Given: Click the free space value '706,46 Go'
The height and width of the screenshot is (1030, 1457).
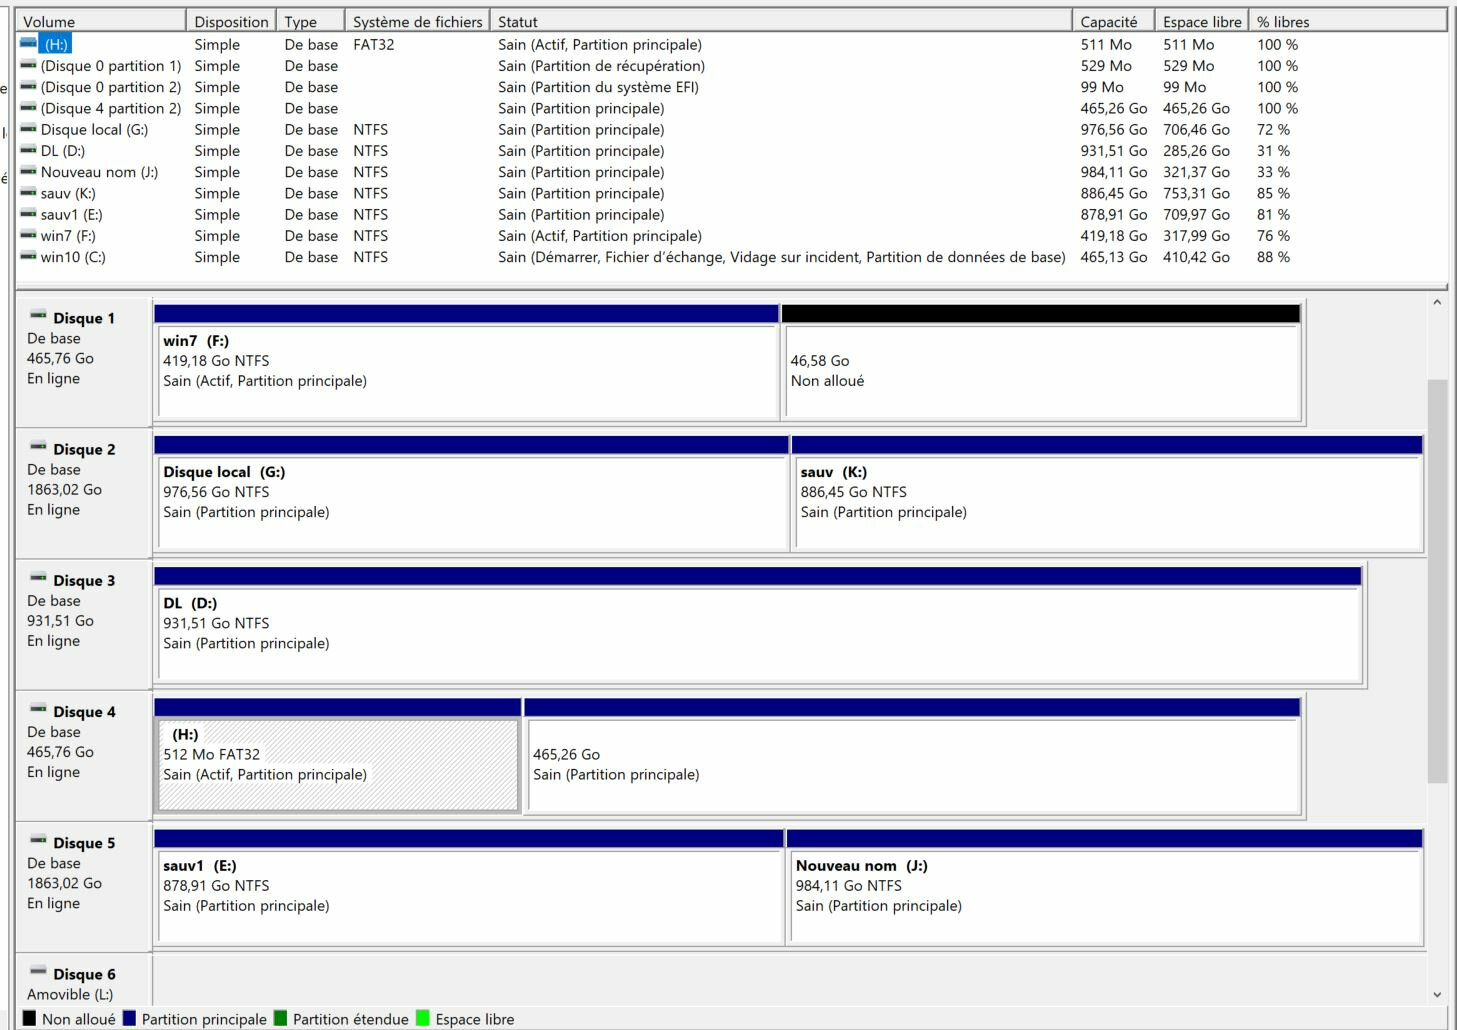Looking at the screenshot, I should [1196, 129].
